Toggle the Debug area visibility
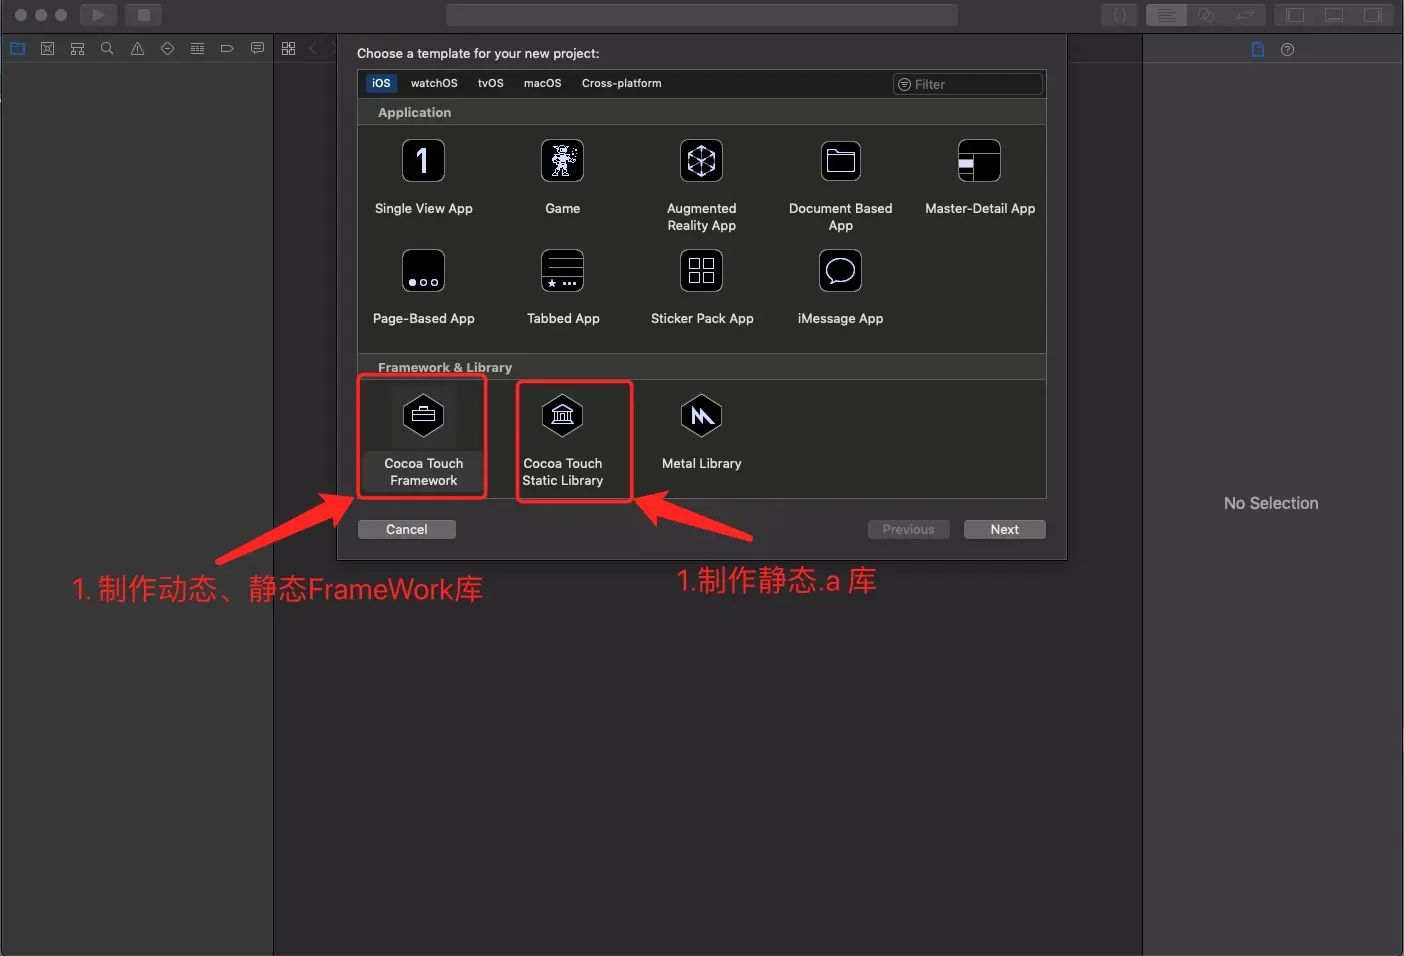The width and height of the screenshot is (1404, 956). pyautogui.click(x=1334, y=15)
